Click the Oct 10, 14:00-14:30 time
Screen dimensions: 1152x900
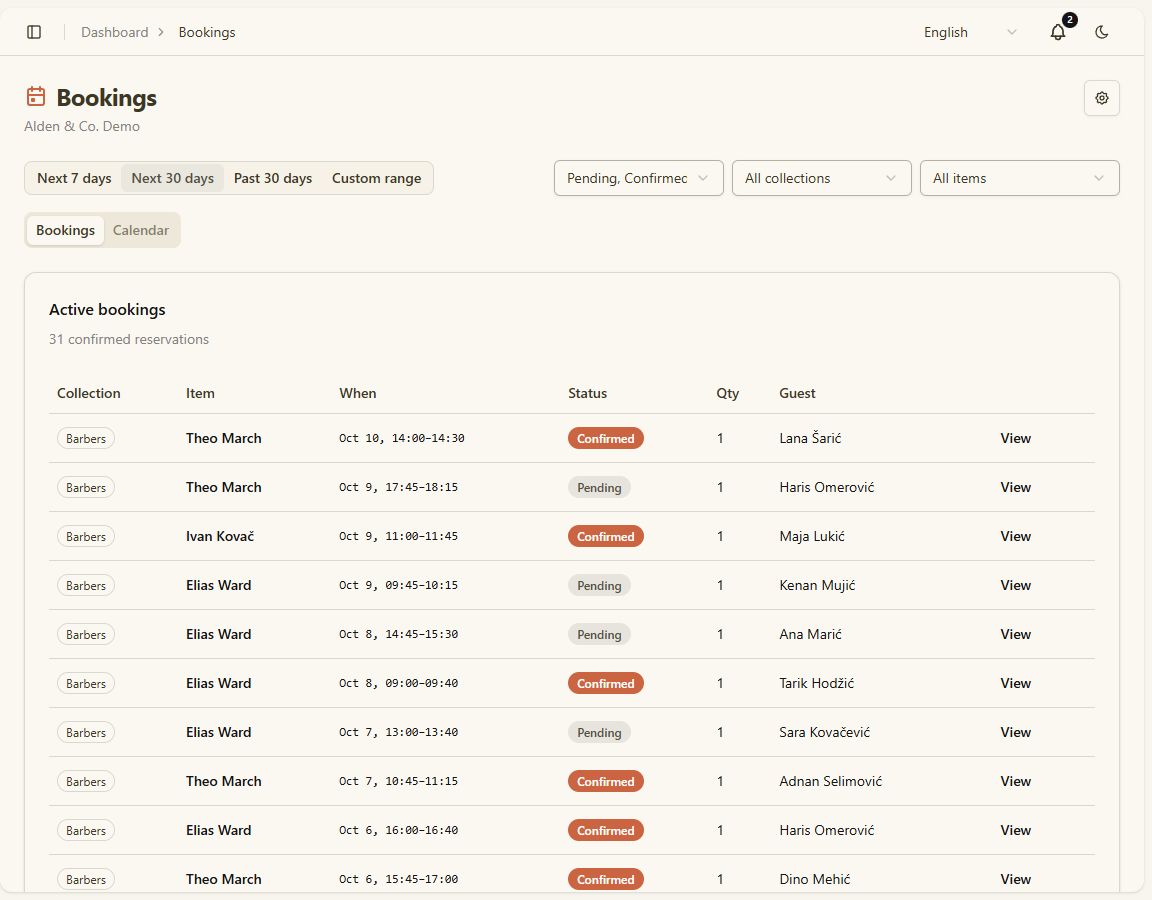pyautogui.click(x=402, y=438)
